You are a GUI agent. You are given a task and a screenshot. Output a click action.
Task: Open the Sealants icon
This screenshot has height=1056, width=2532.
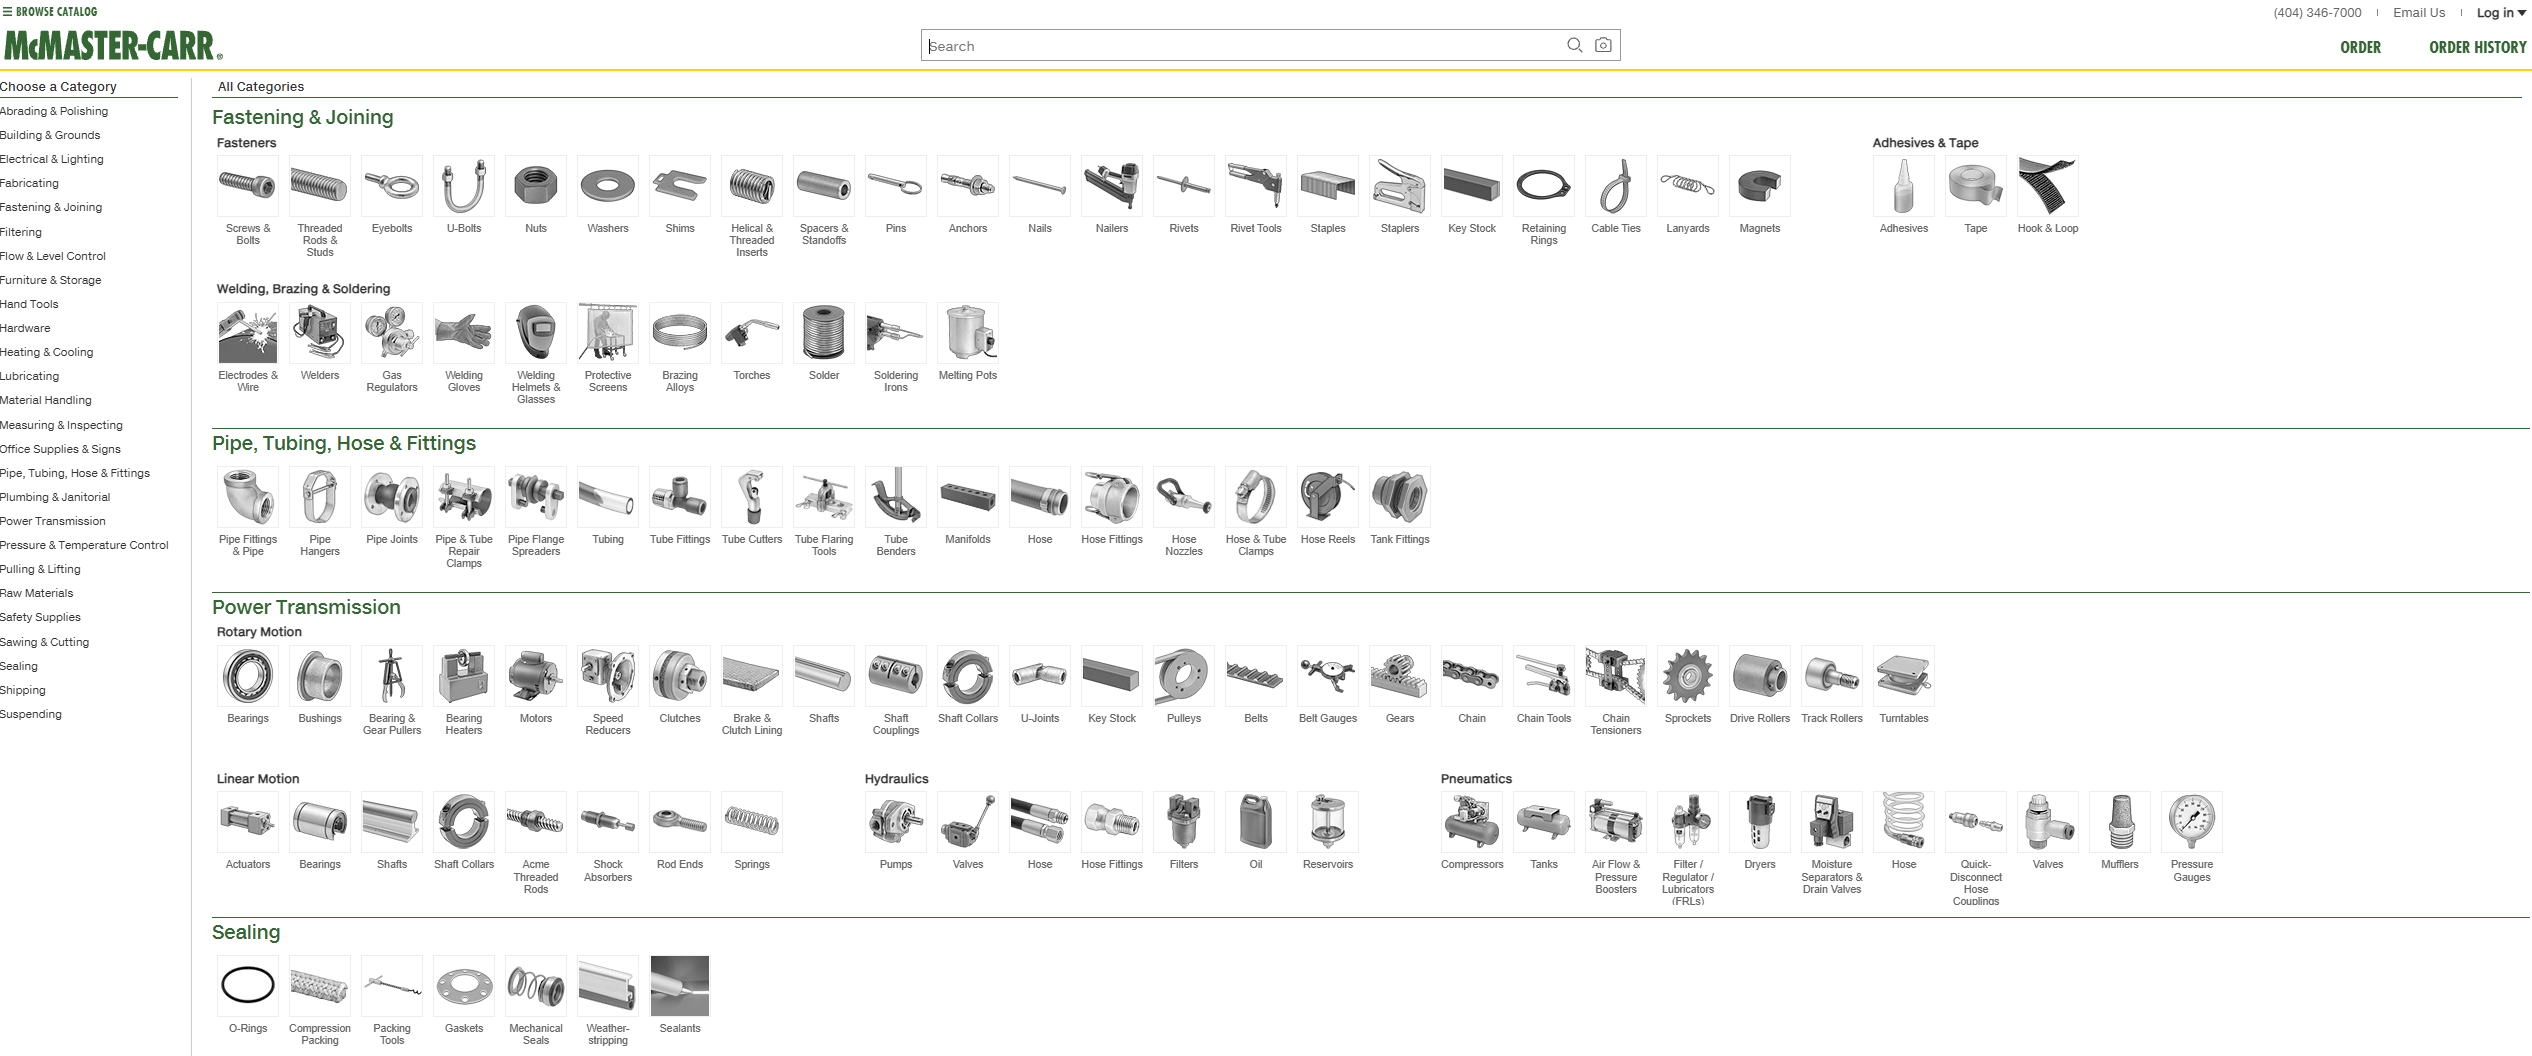[x=680, y=986]
